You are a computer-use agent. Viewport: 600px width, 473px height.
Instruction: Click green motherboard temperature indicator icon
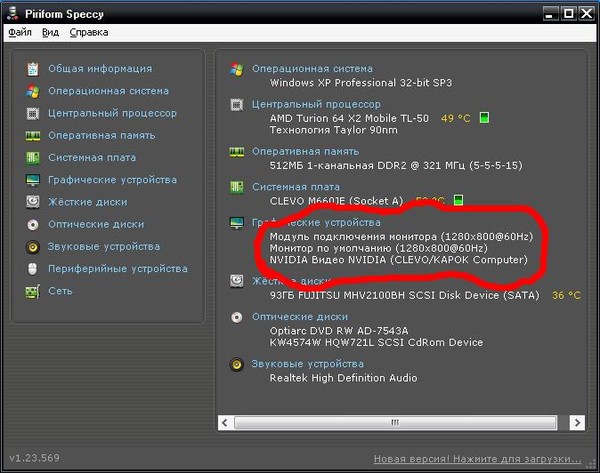pos(458,200)
